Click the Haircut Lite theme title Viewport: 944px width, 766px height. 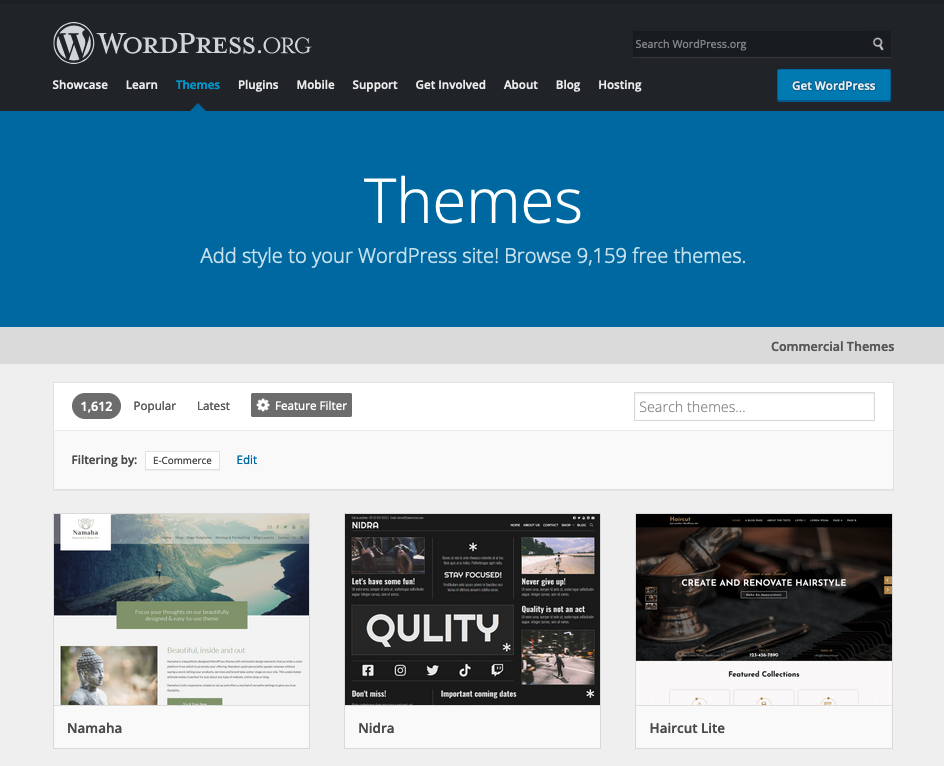(687, 728)
